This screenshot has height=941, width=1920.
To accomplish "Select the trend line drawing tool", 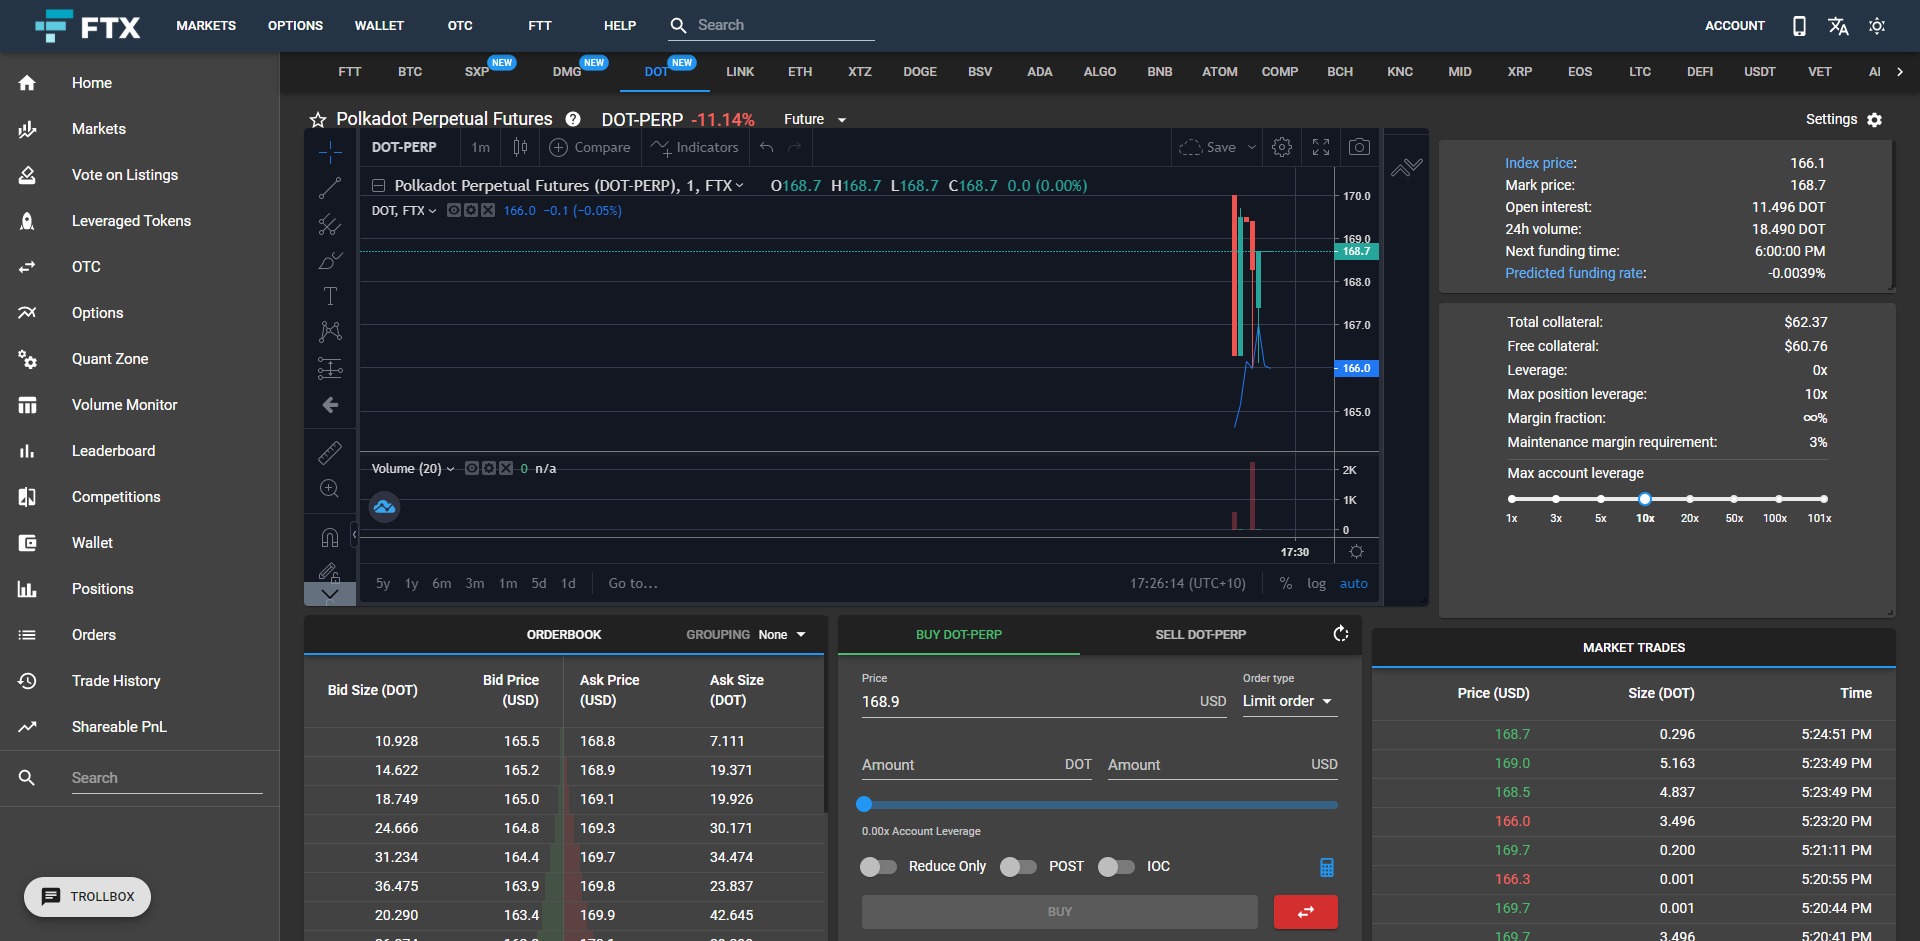I will pyautogui.click(x=330, y=188).
